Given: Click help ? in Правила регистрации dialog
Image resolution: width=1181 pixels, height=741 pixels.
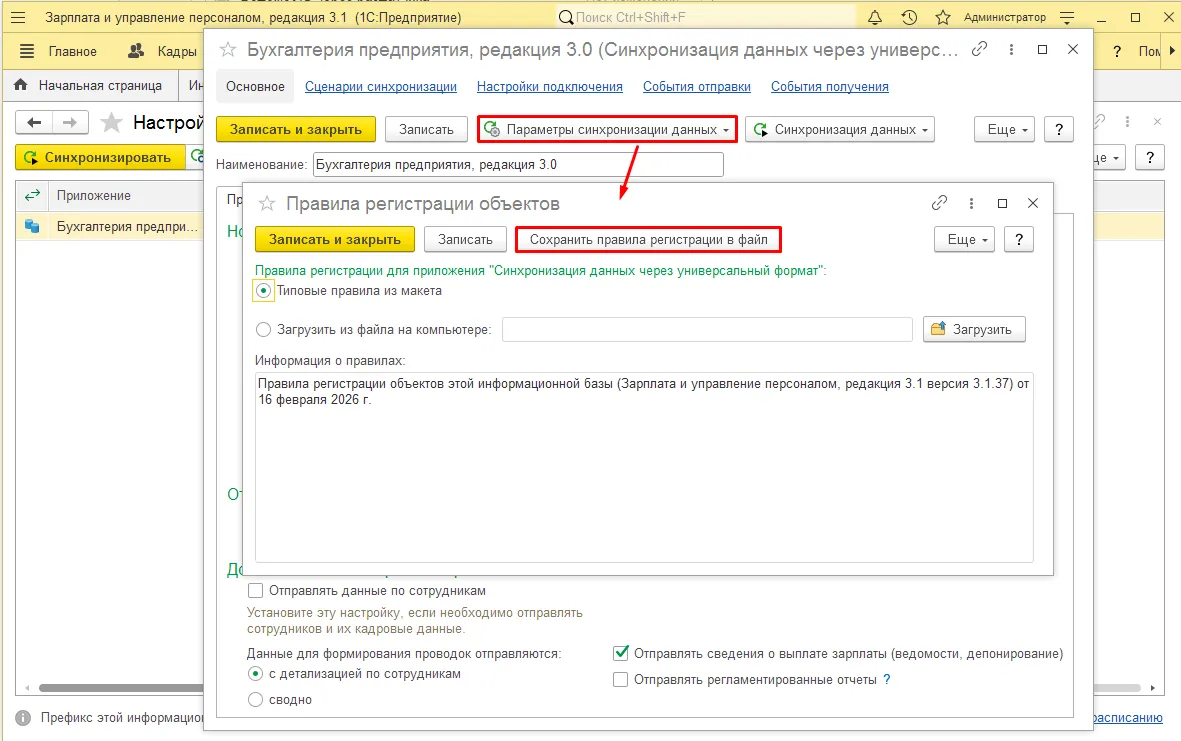Looking at the screenshot, I should pyautogui.click(x=1019, y=239).
